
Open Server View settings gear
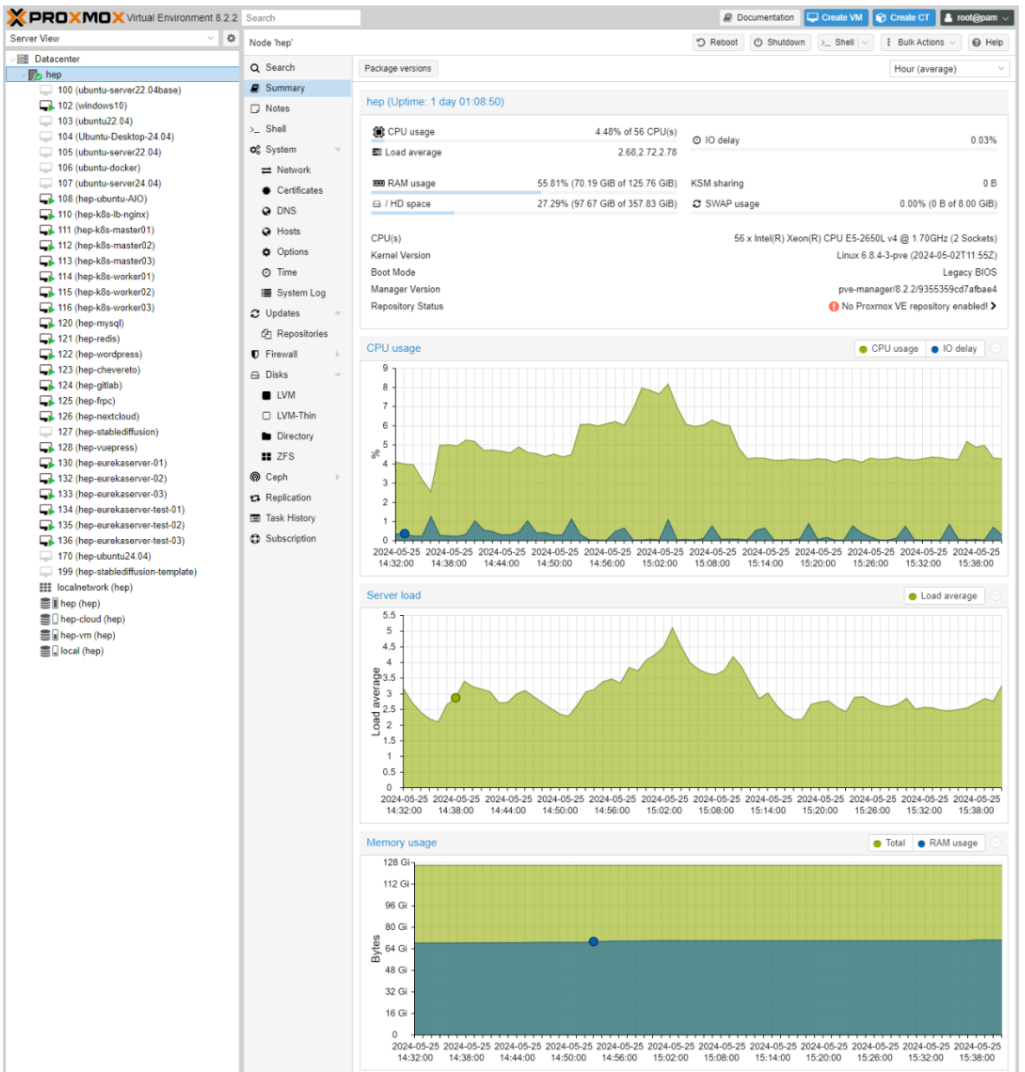[231, 38]
